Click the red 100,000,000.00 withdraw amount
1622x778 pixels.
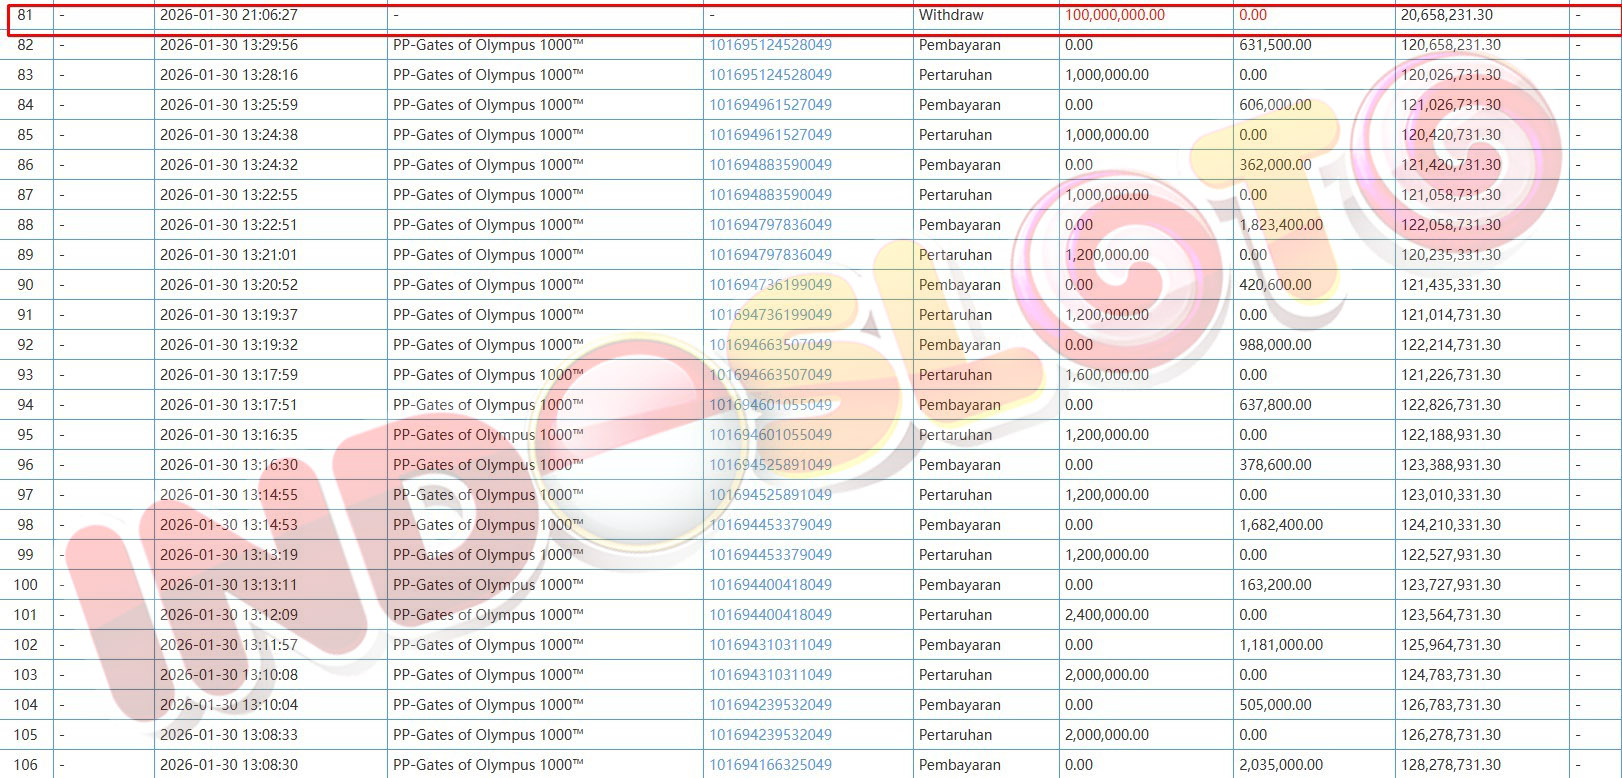1114,15
